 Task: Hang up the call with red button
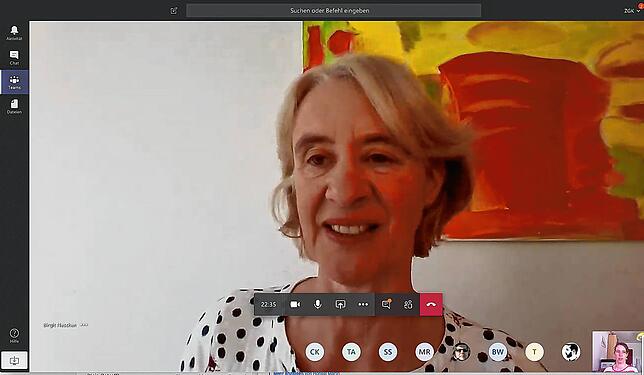coord(431,304)
